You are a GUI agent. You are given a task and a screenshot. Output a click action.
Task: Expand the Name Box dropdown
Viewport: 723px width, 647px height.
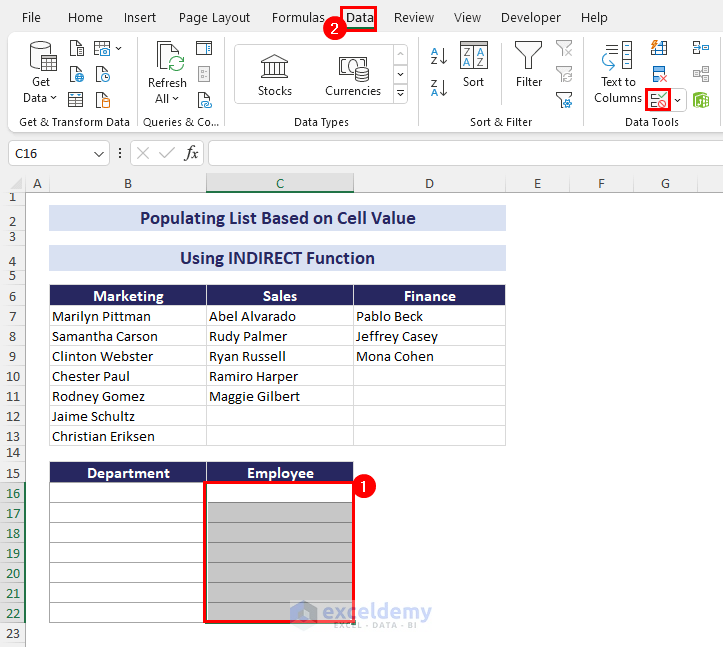98,154
